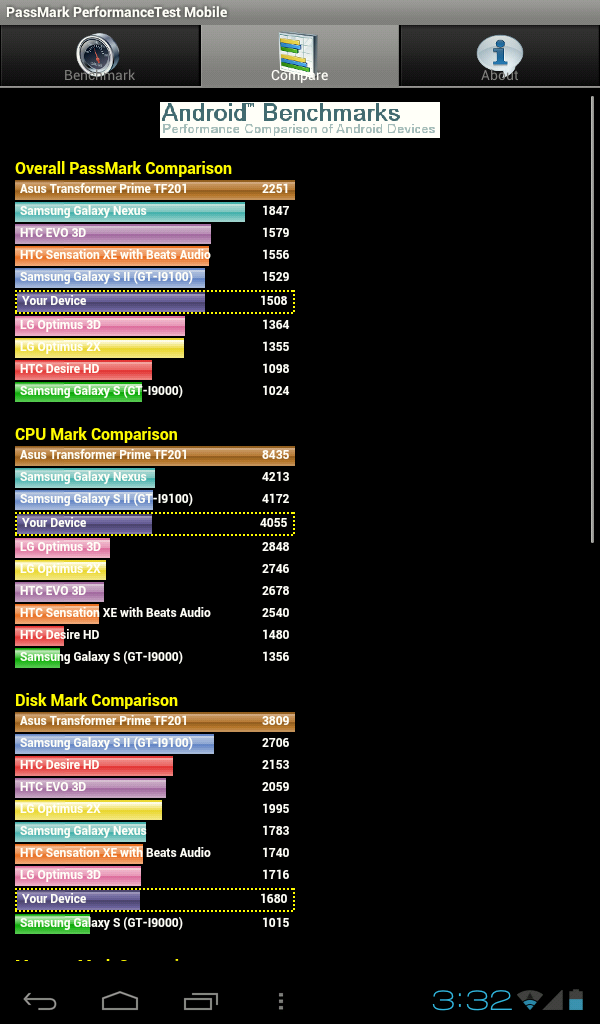Viewport: 600px width, 1024px height.
Task: Select Your Device overall row 1508
Action: click(x=155, y=301)
